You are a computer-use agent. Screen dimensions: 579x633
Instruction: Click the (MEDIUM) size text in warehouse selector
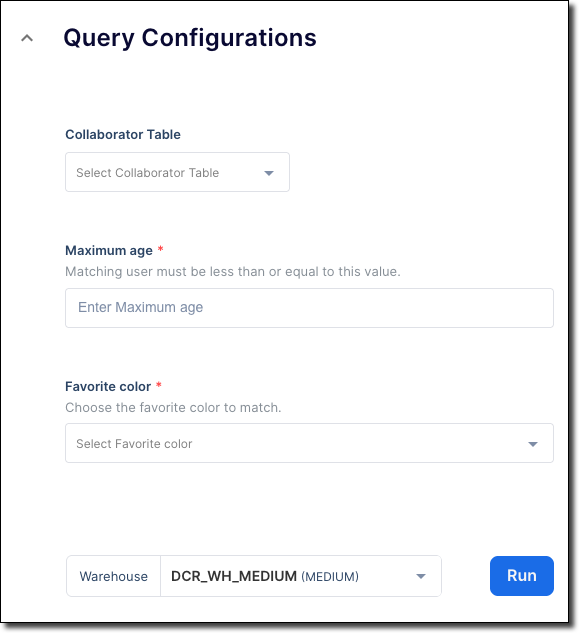(x=330, y=577)
